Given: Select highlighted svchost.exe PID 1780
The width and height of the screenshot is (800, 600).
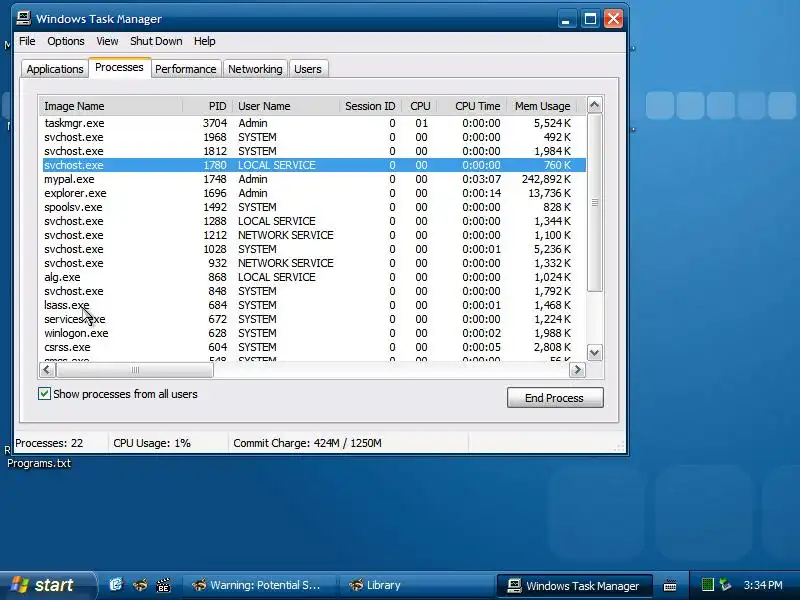Looking at the screenshot, I should [x=314, y=165].
